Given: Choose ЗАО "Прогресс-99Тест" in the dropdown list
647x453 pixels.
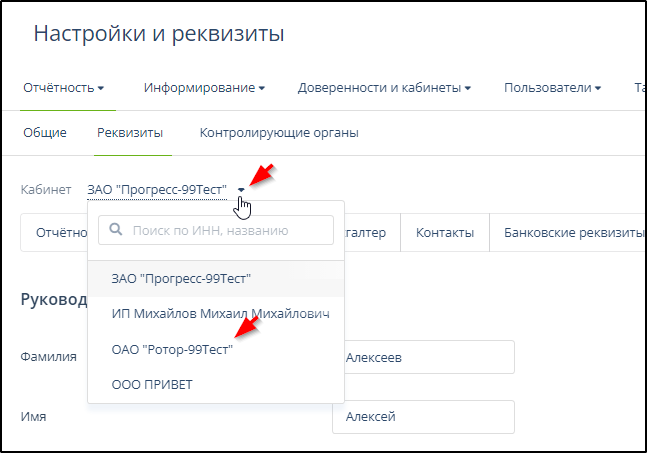Looking at the screenshot, I should click(181, 277).
